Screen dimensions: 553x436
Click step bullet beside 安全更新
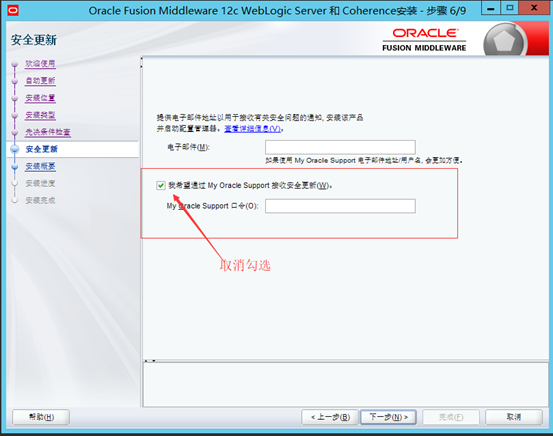pyautogui.click(x=14, y=150)
